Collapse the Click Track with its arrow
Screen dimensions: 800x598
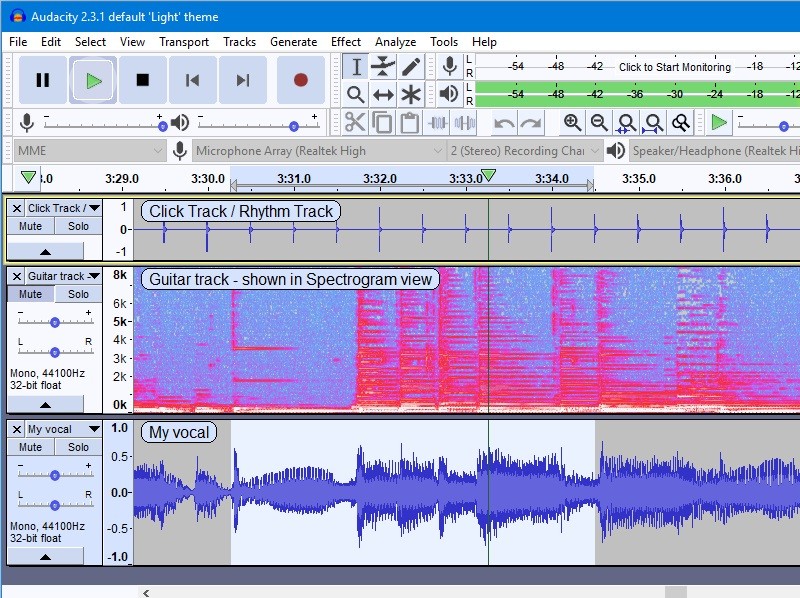[45, 252]
